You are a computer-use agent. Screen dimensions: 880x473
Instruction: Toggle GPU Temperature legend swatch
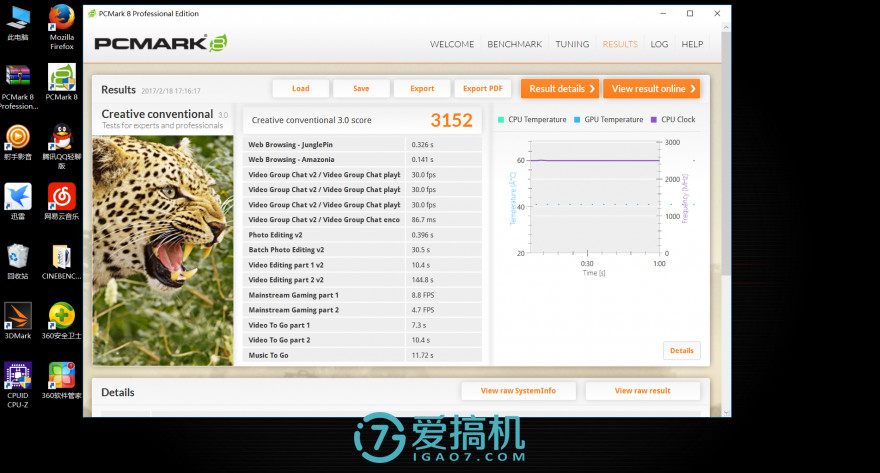point(577,120)
